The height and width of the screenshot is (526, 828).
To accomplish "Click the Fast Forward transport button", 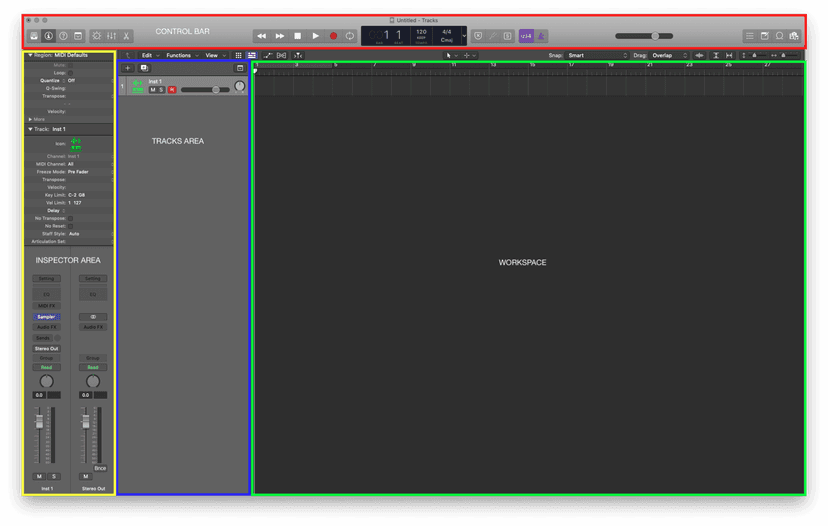I will point(280,36).
